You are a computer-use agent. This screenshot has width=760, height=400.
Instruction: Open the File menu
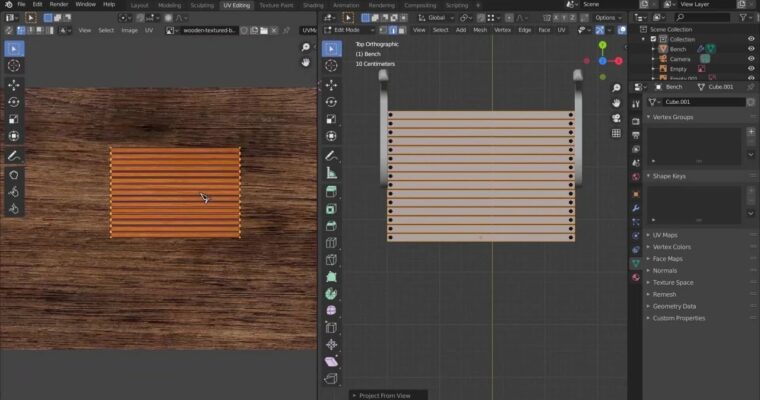pyautogui.click(x=21, y=4)
